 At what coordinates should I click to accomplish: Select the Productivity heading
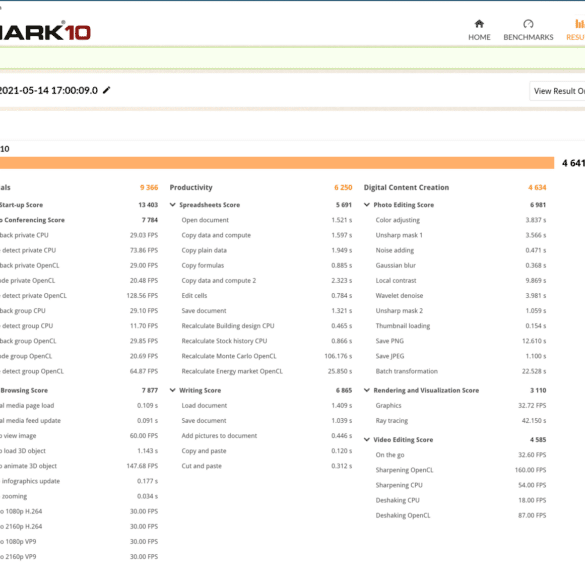pos(191,187)
